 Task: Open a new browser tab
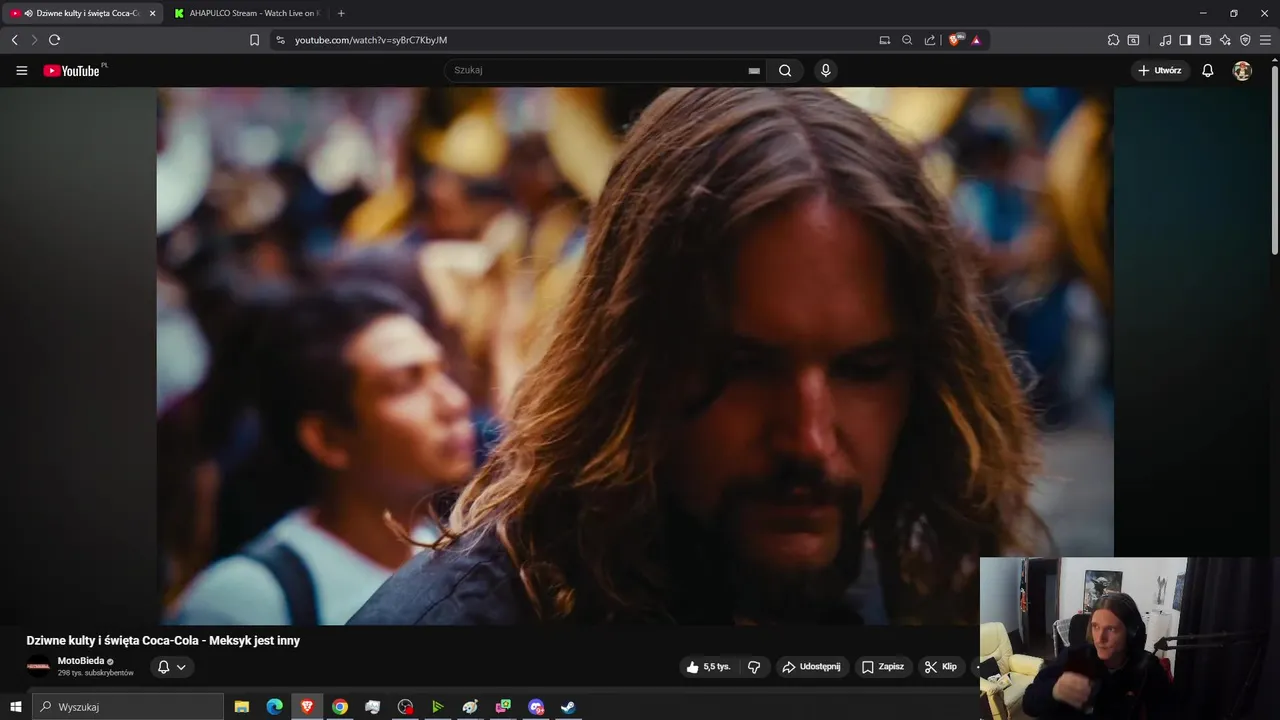(341, 13)
